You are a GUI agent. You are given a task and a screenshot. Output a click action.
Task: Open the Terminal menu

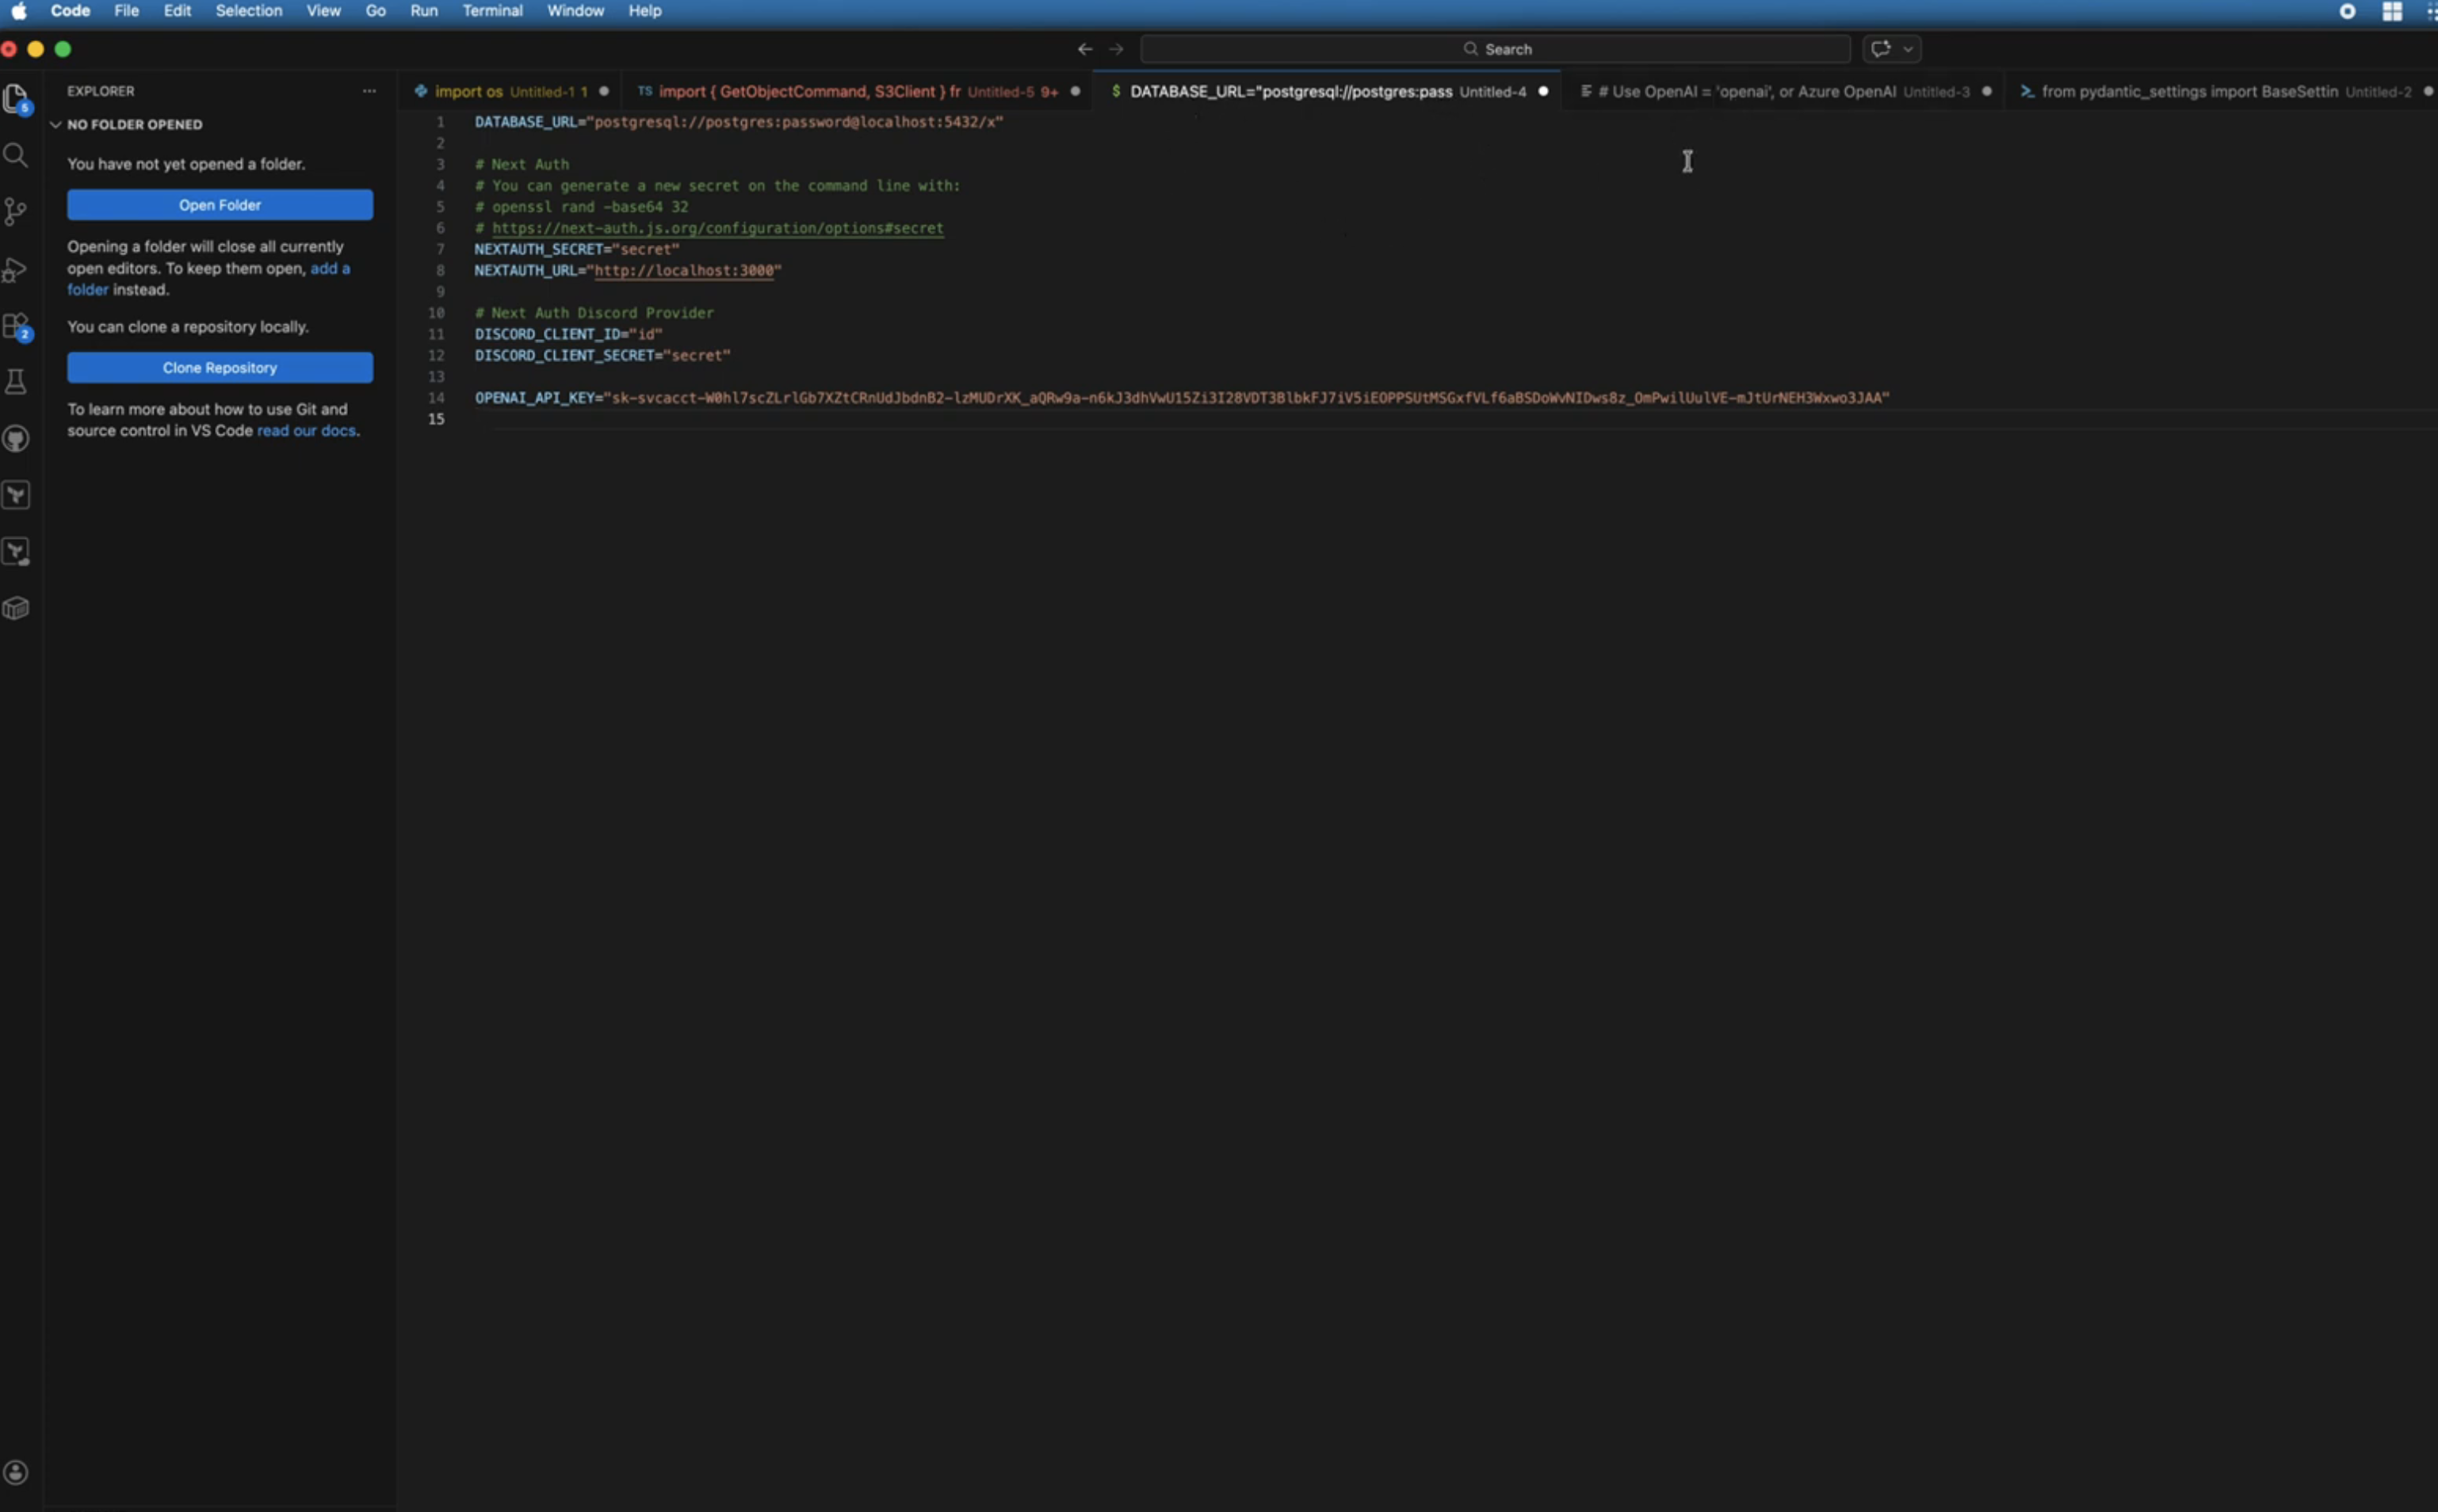492,11
